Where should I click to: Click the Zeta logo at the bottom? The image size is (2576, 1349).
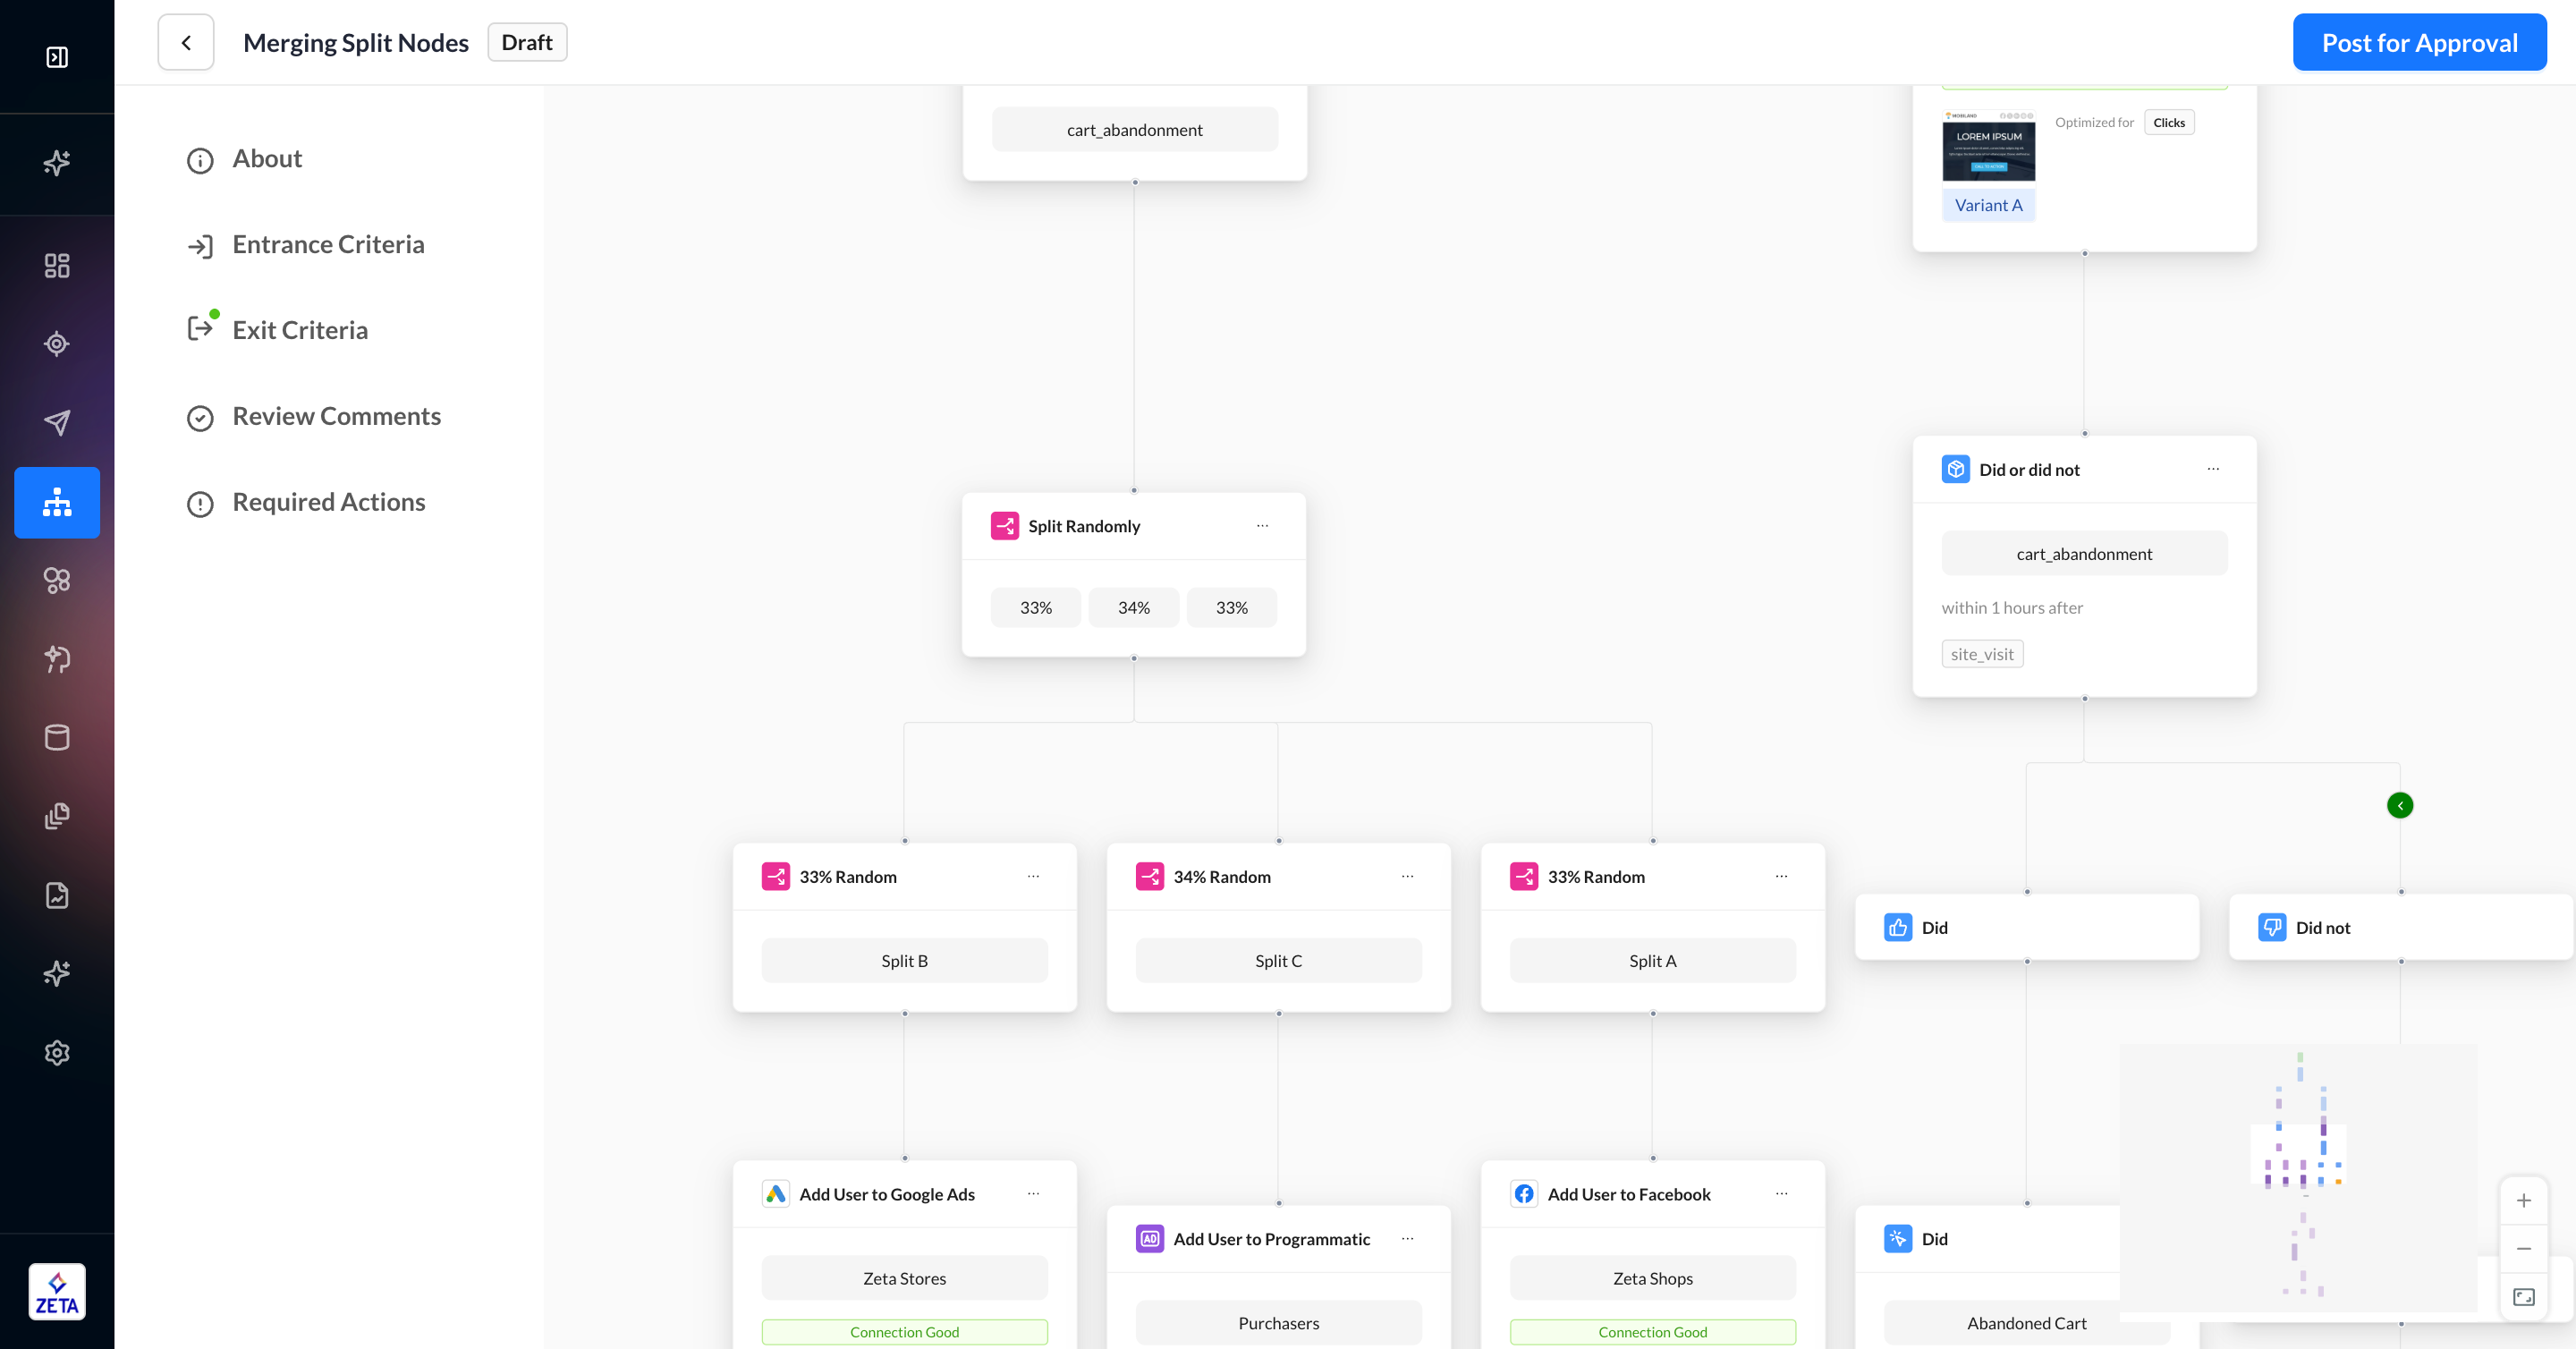coord(57,1291)
